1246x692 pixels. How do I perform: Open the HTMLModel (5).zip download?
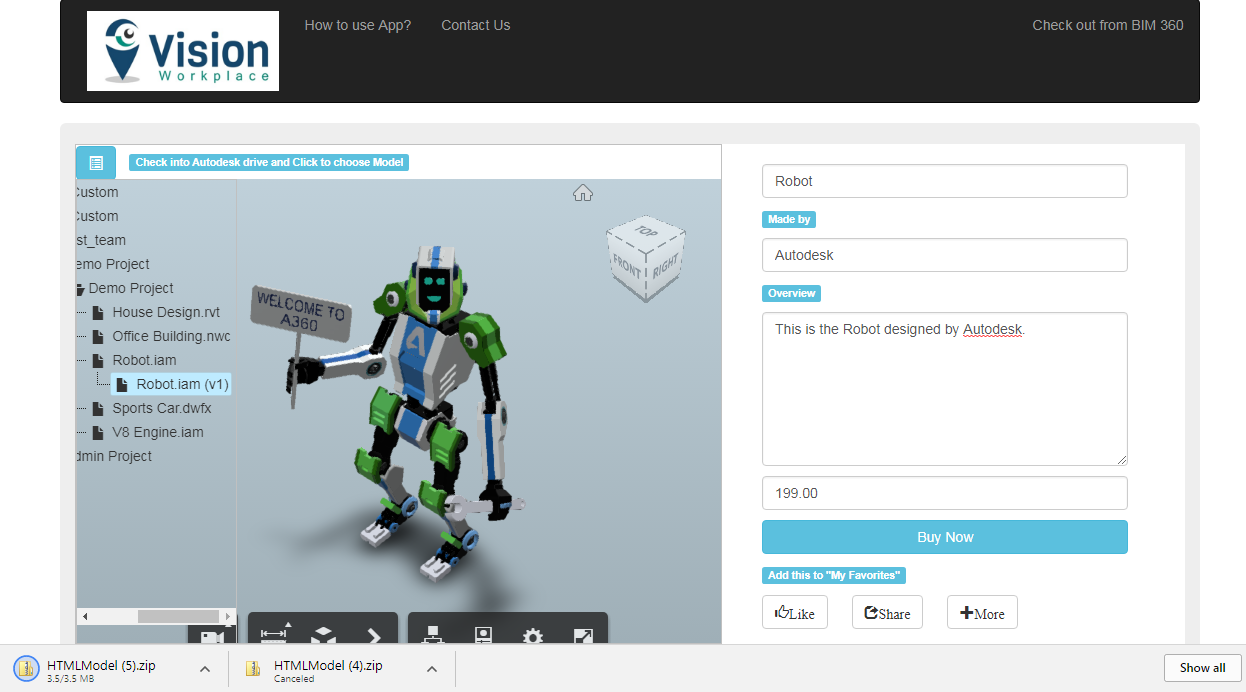pos(100,669)
